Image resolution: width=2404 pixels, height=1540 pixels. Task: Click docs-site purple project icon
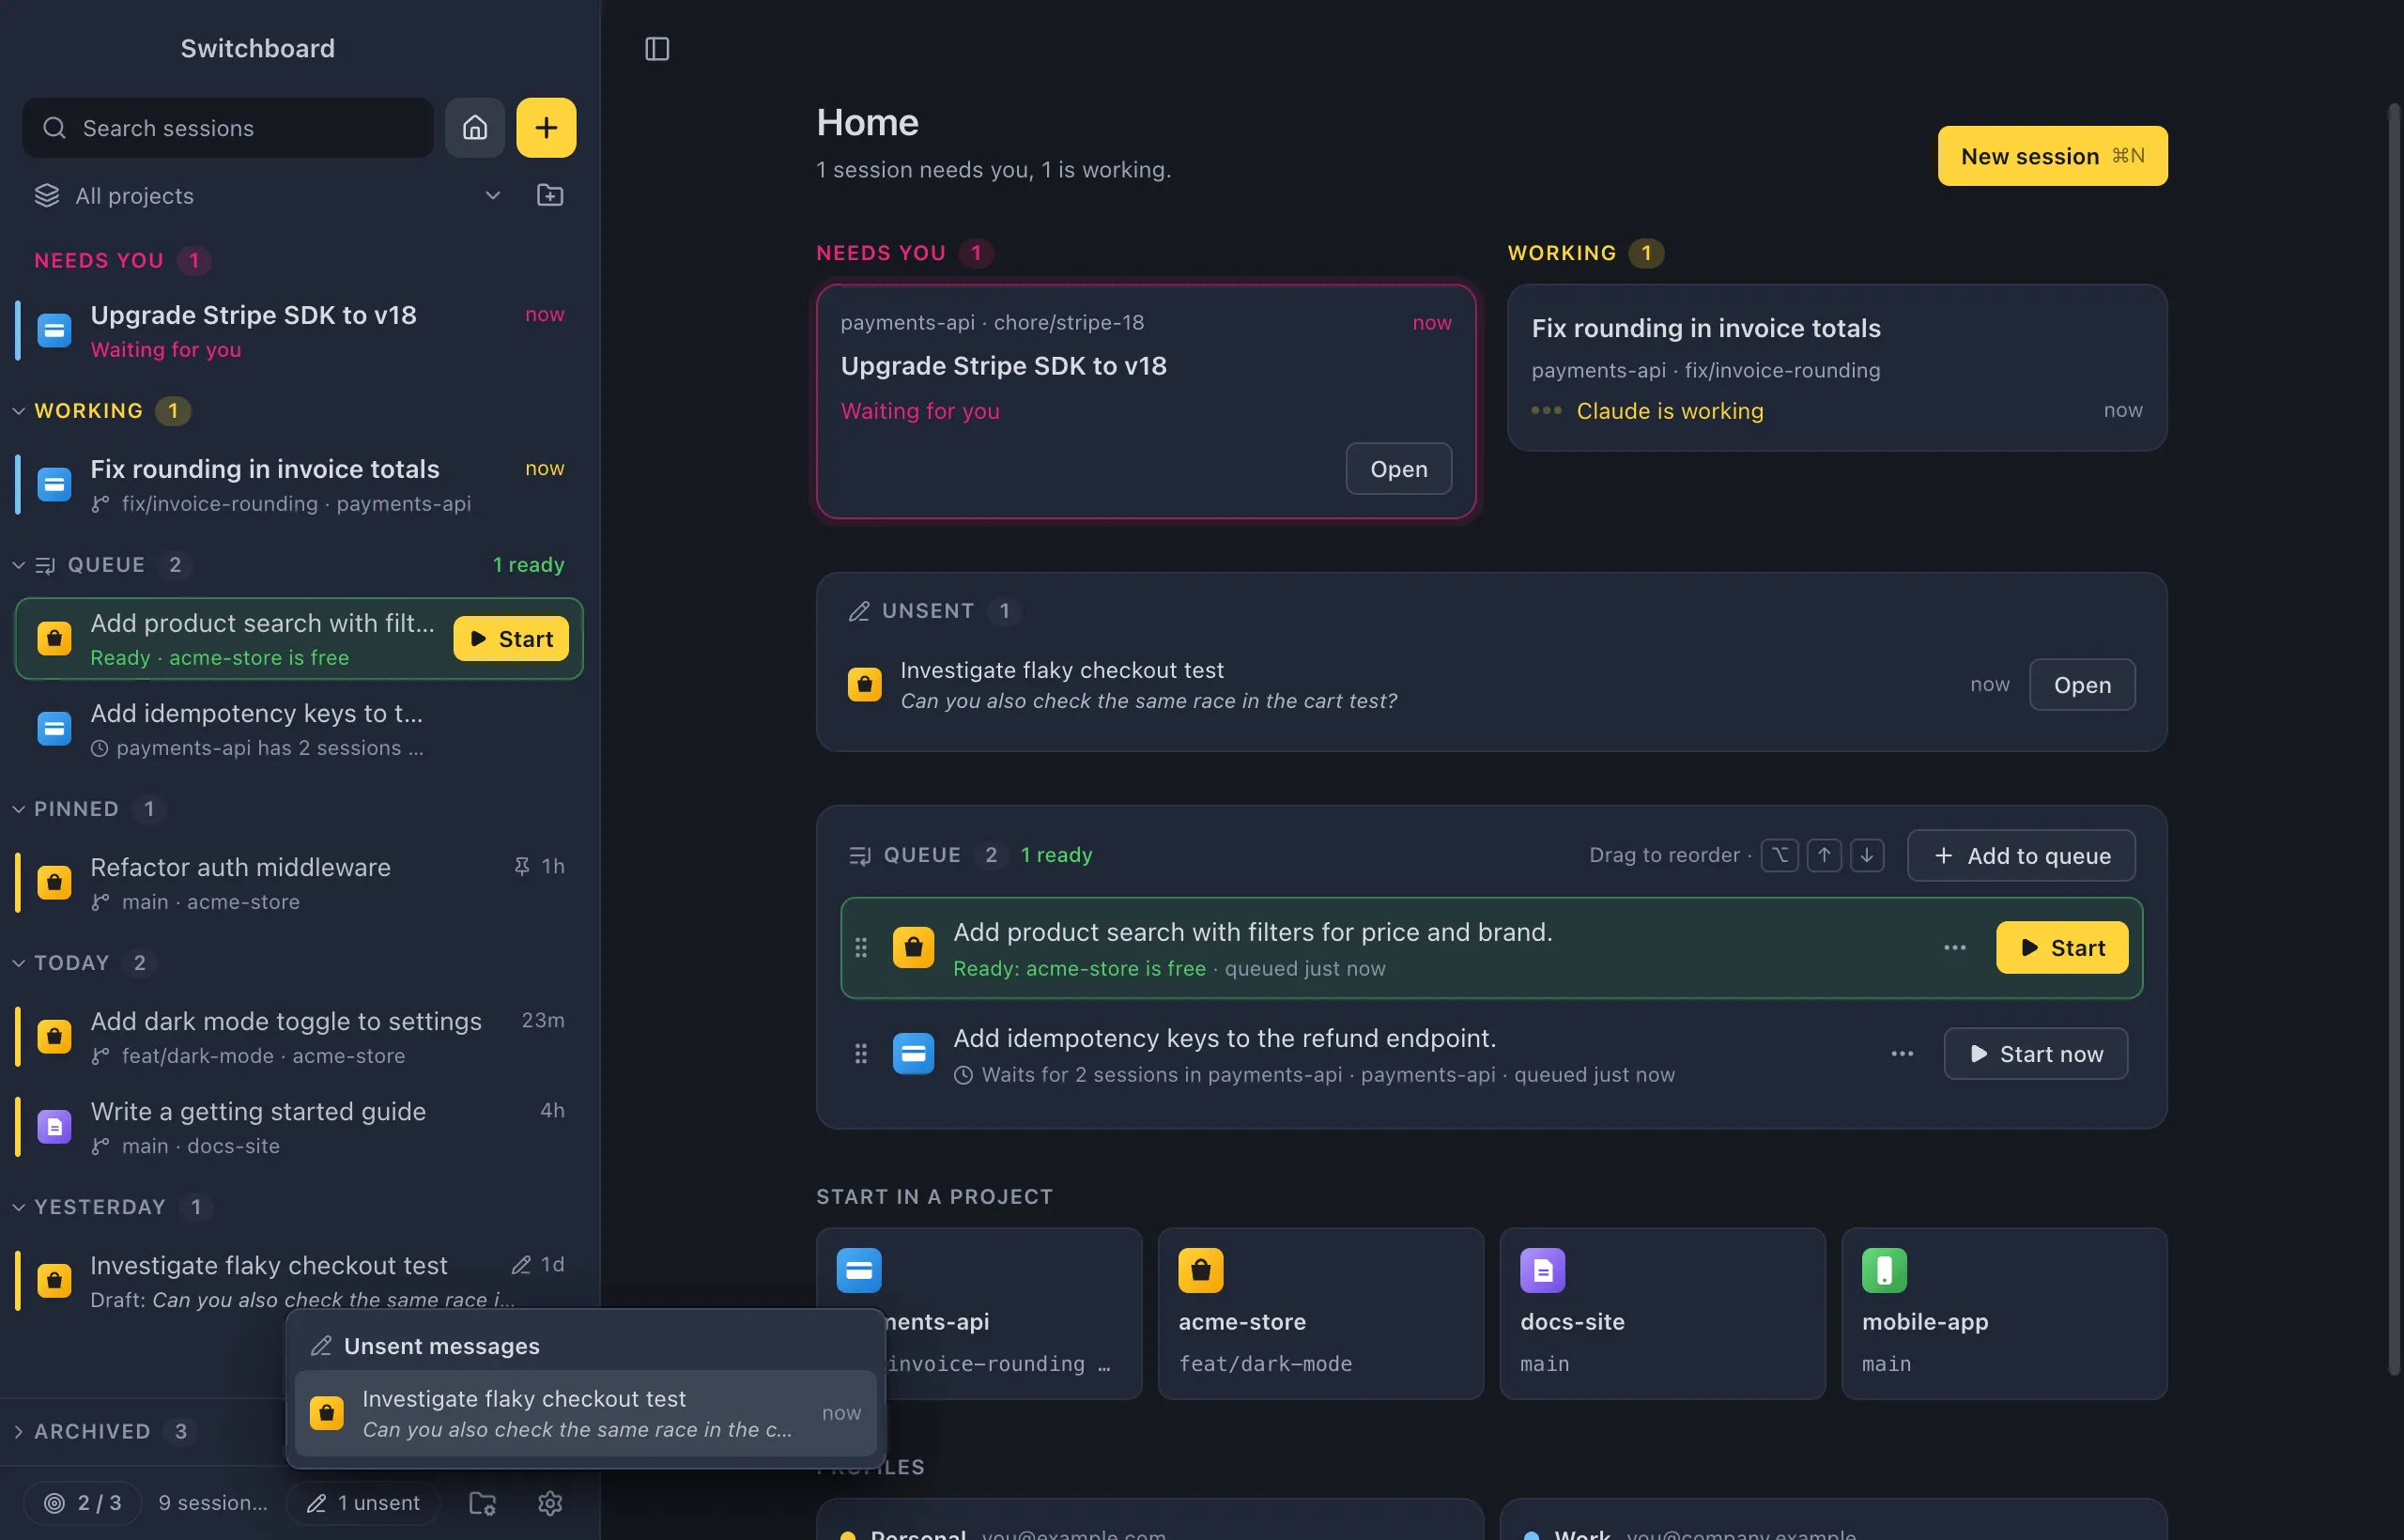[1542, 1270]
